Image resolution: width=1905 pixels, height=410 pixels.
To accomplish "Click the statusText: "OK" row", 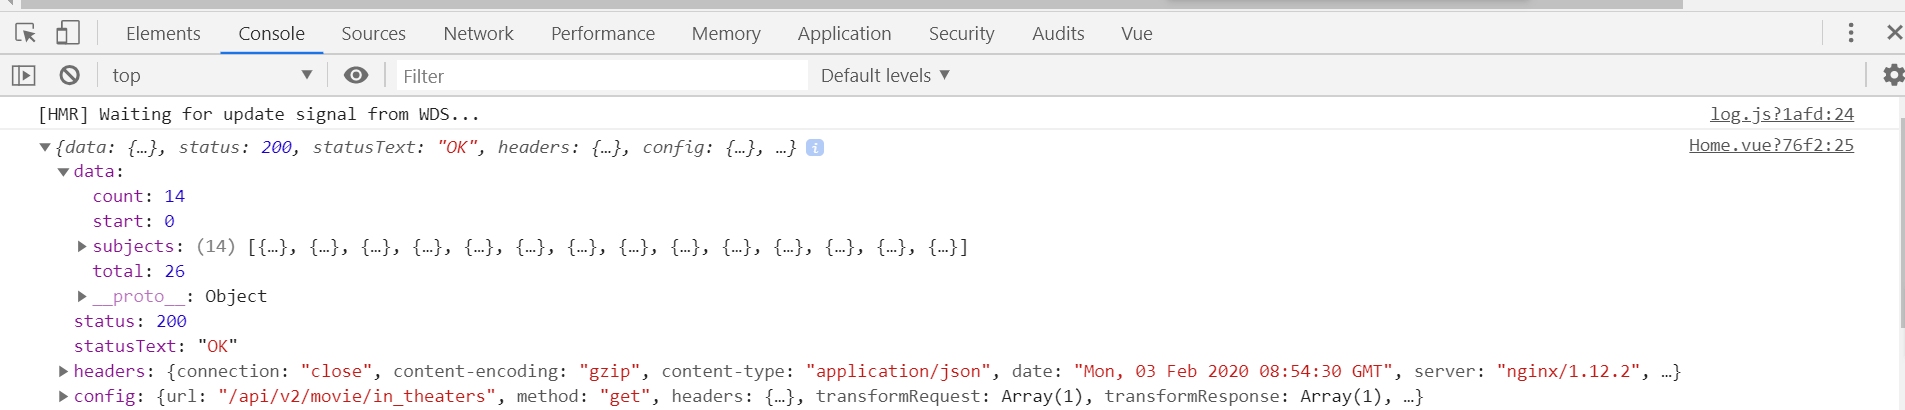I will (x=156, y=346).
